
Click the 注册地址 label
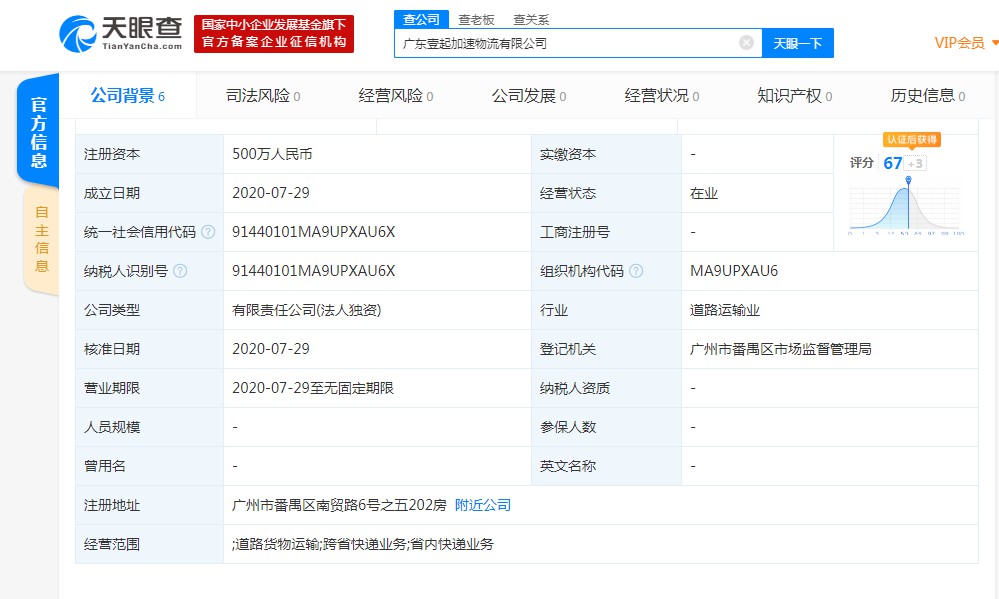click(x=112, y=505)
